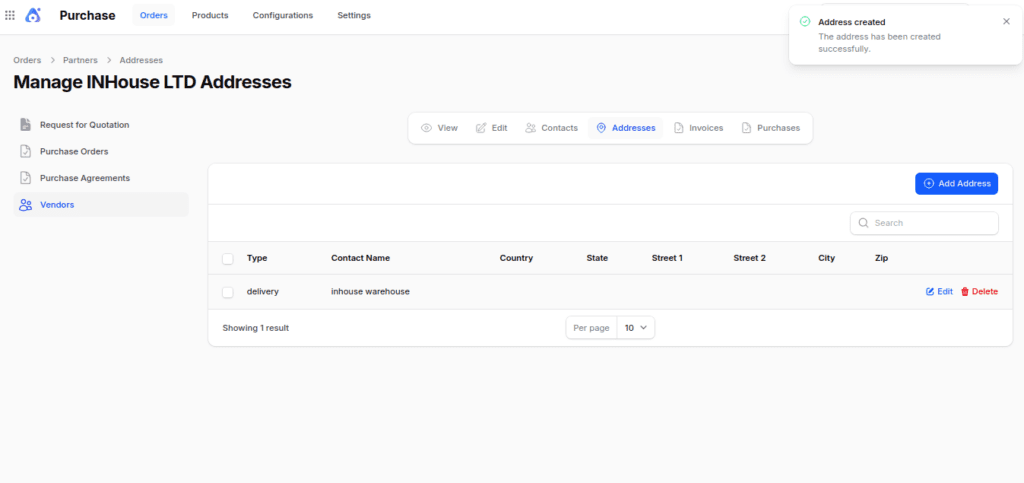Click the plus circle icon on Add Address
The image size is (1024, 483).
[x=929, y=184]
